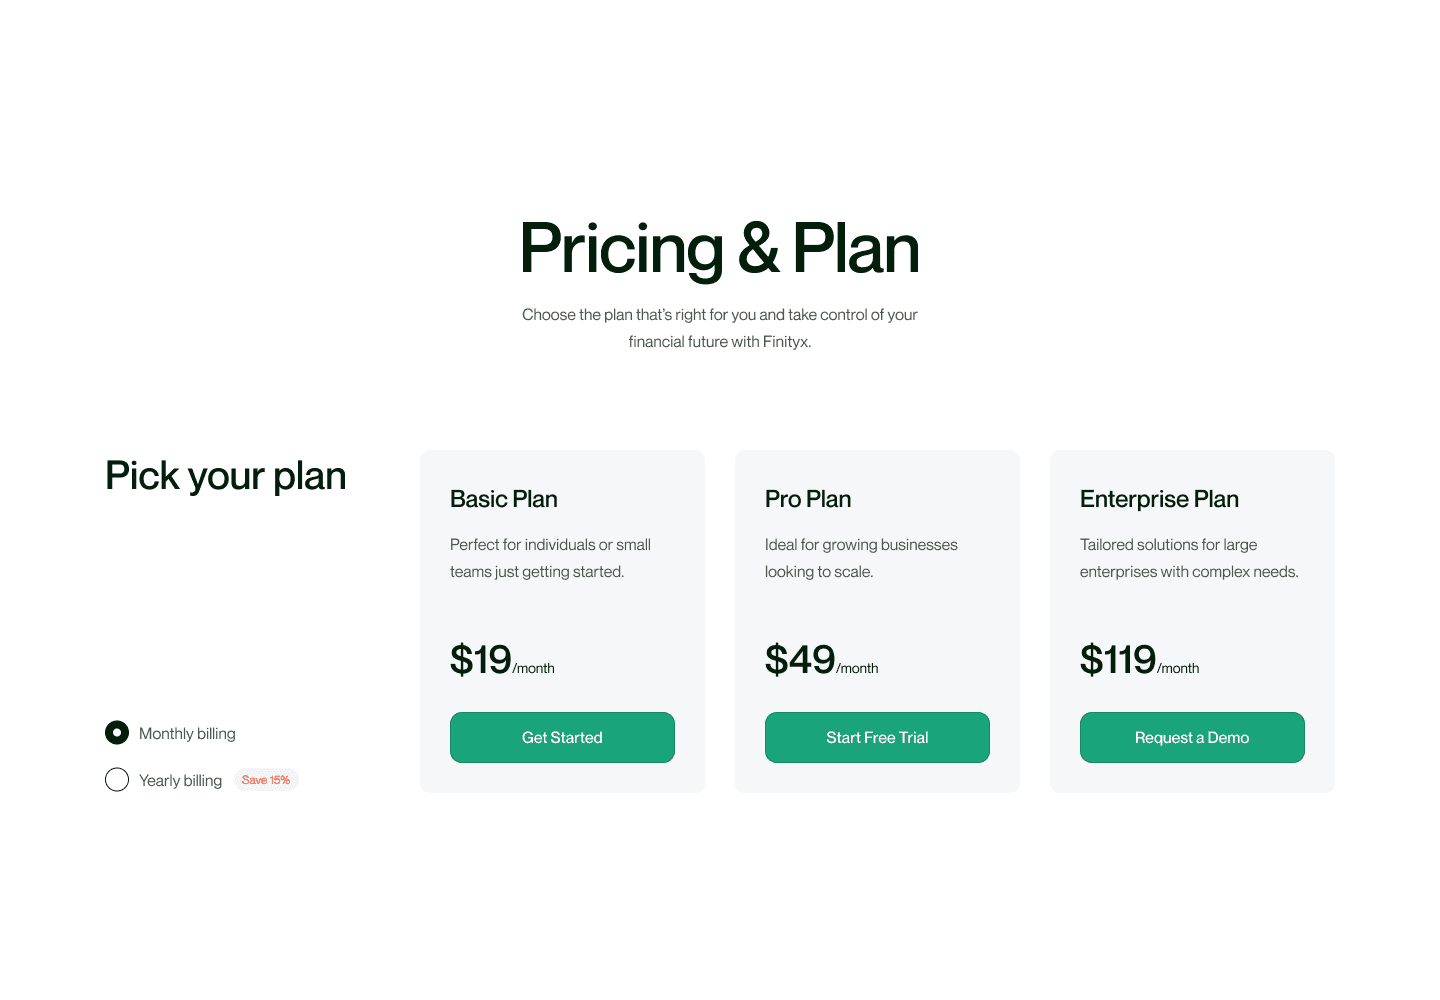The image size is (1440, 1000).
Task: Select the Enterprise Plan card
Action: (1192, 620)
